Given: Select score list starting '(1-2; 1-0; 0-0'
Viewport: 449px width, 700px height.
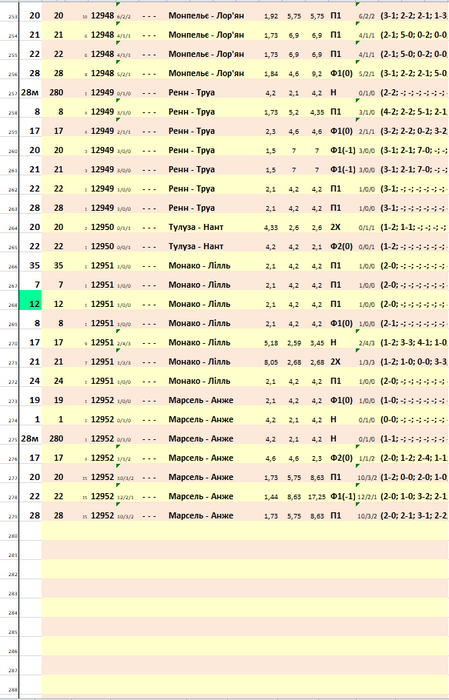Looking at the screenshot, I should click(414, 362).
